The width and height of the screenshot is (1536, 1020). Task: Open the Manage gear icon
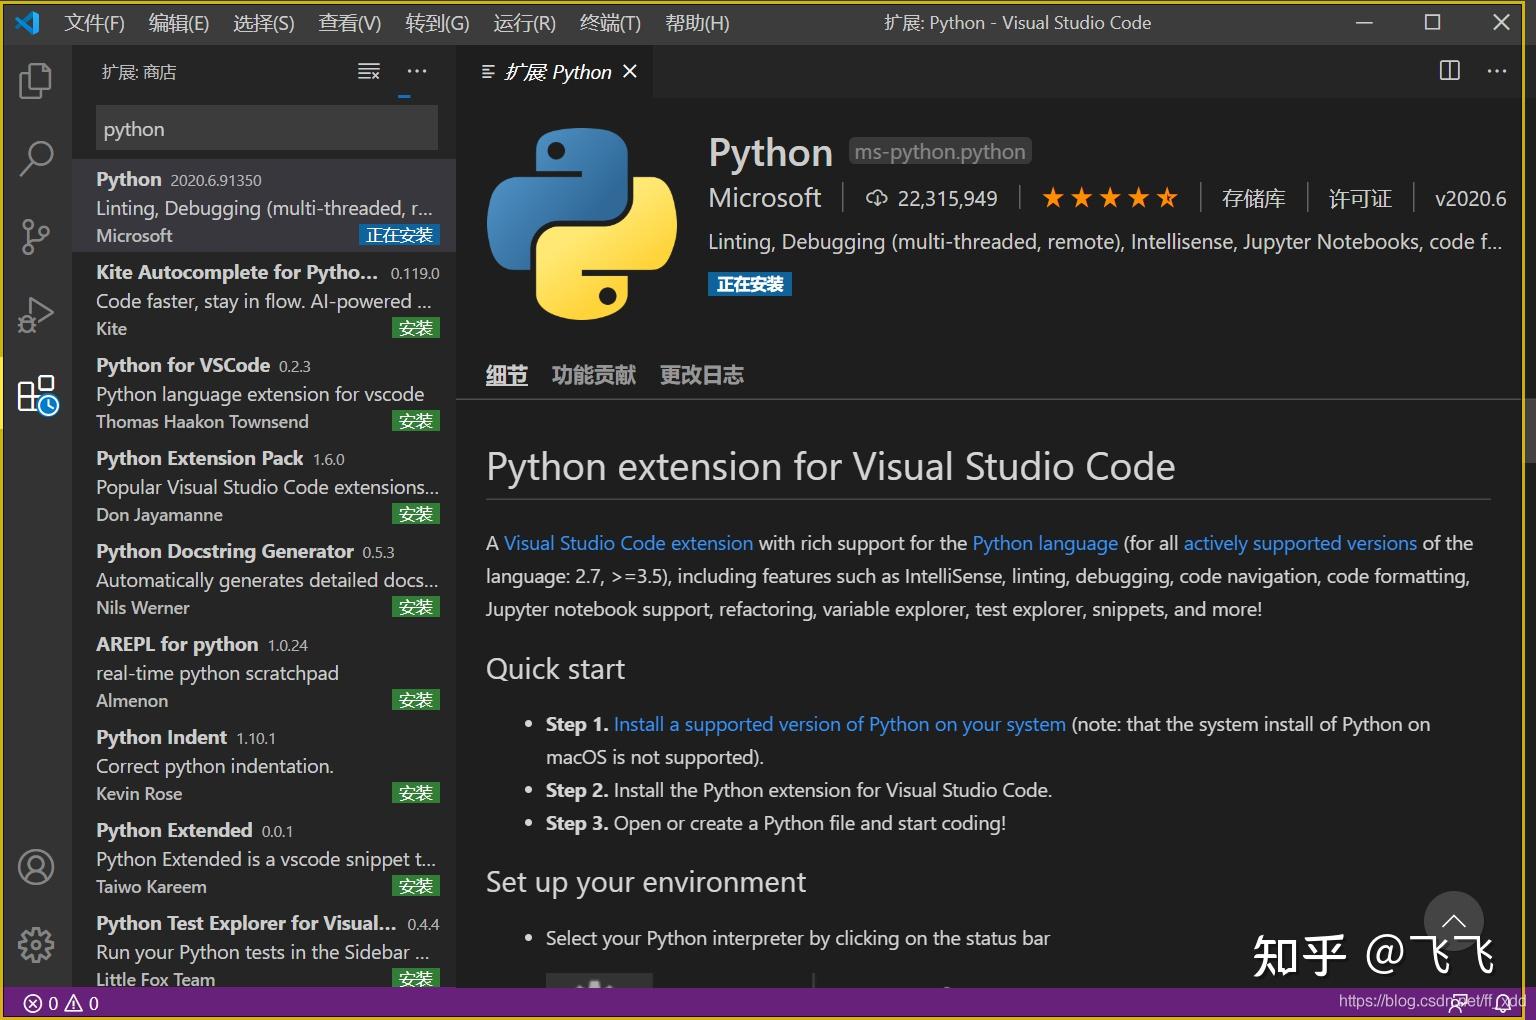(x=36, y=944)
